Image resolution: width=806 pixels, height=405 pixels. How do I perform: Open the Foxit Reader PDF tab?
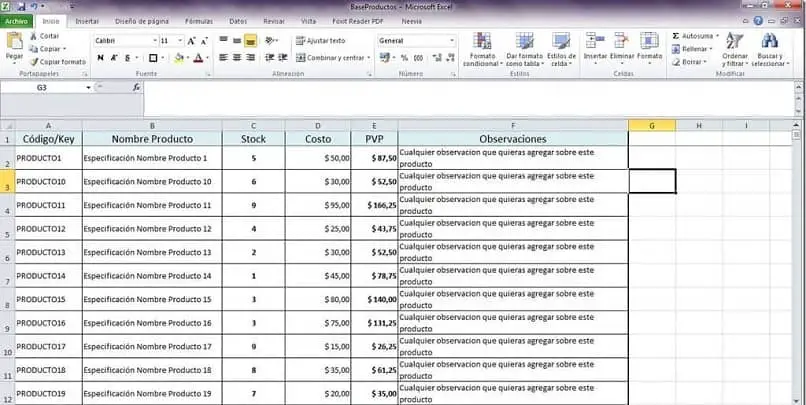(358, 22)
